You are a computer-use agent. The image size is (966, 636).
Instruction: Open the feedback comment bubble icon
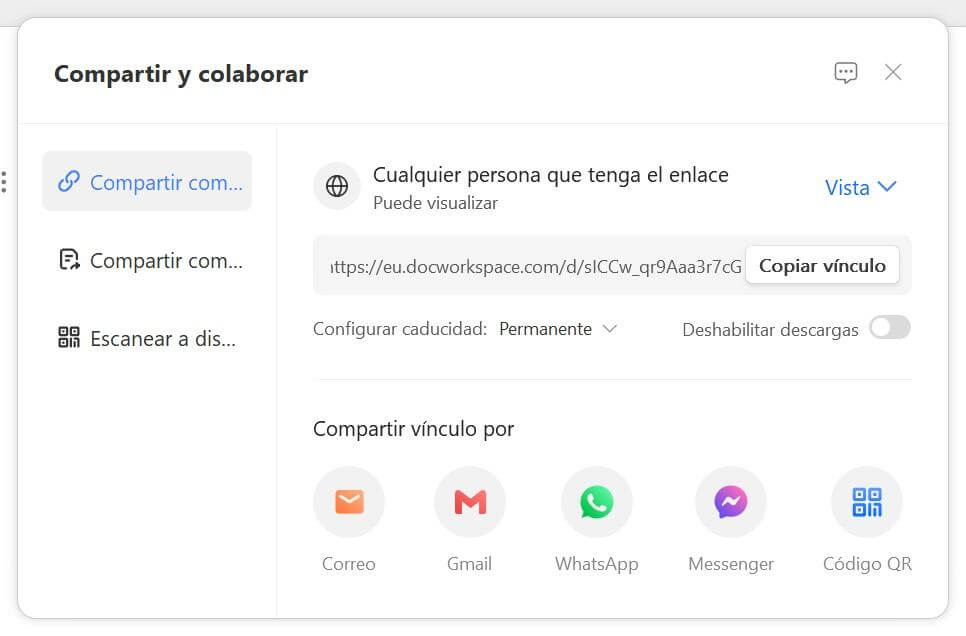845,73
